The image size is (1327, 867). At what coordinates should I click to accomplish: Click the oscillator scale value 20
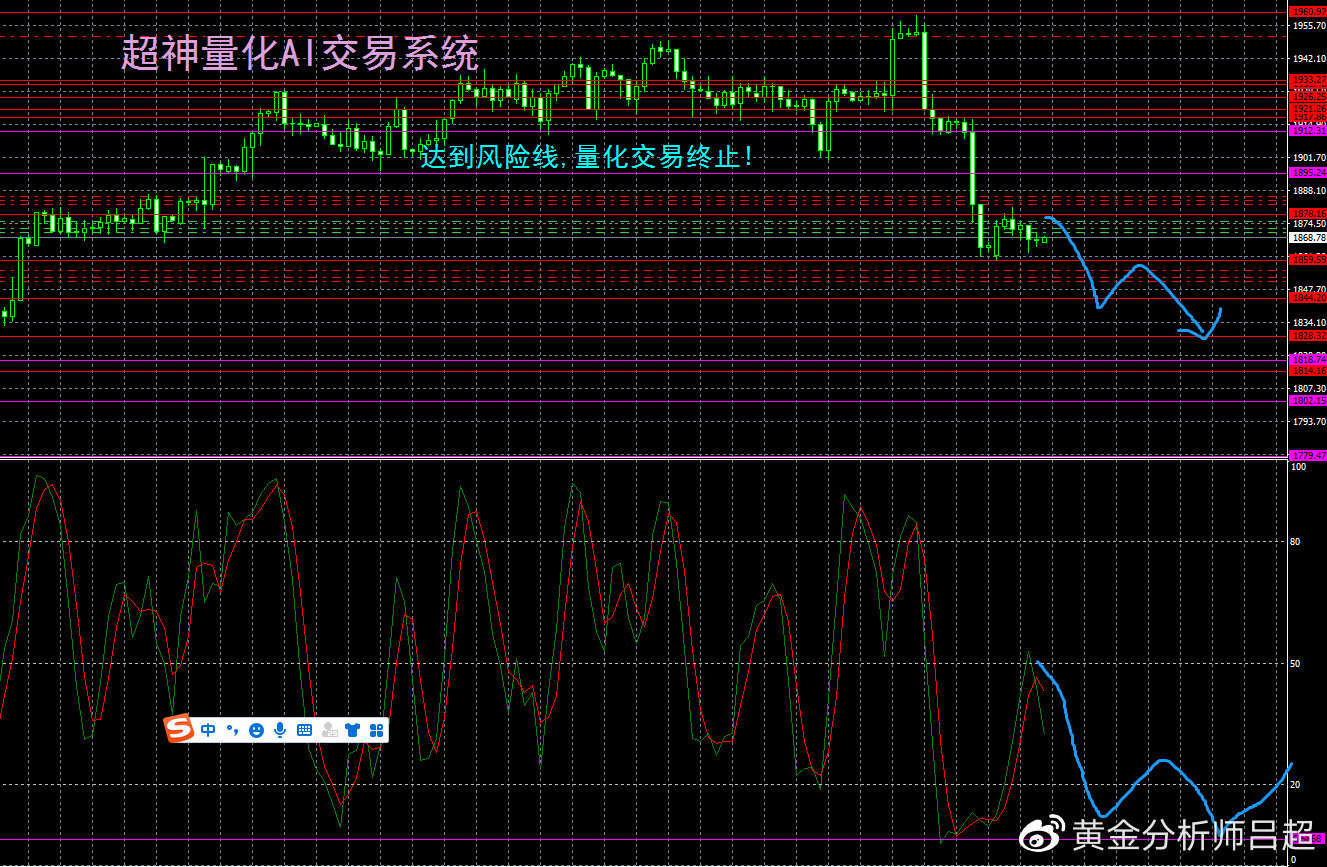coord(1296,785)
